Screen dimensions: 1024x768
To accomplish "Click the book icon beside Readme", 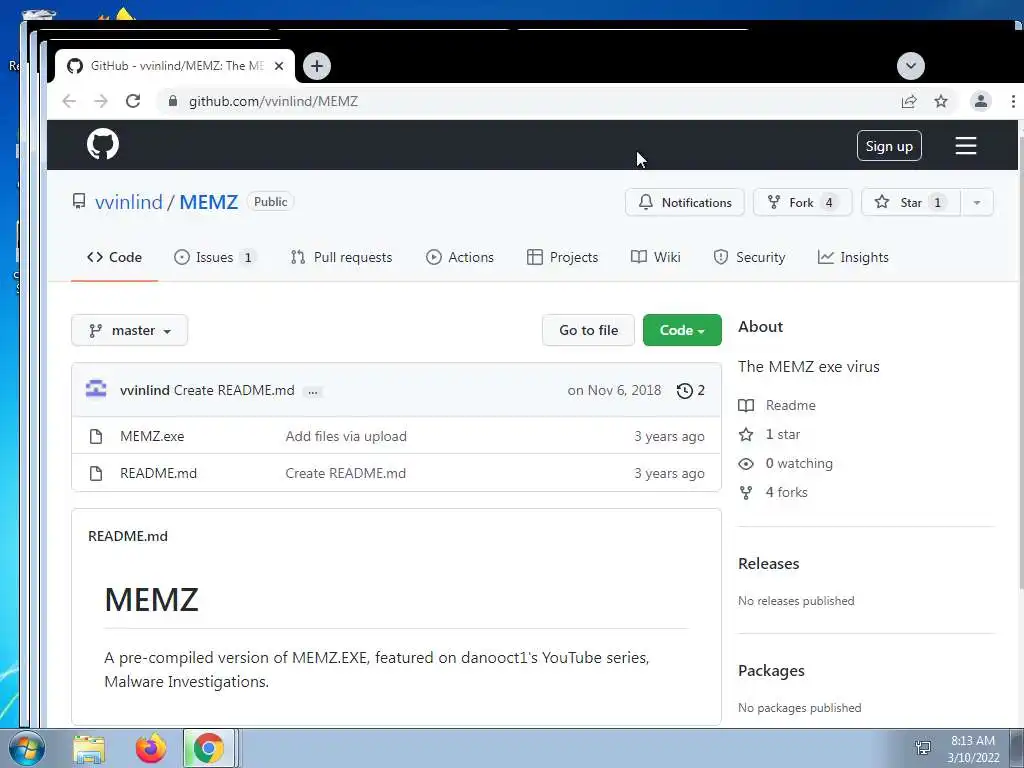I will pyautogui.click(x=746, y=406).
